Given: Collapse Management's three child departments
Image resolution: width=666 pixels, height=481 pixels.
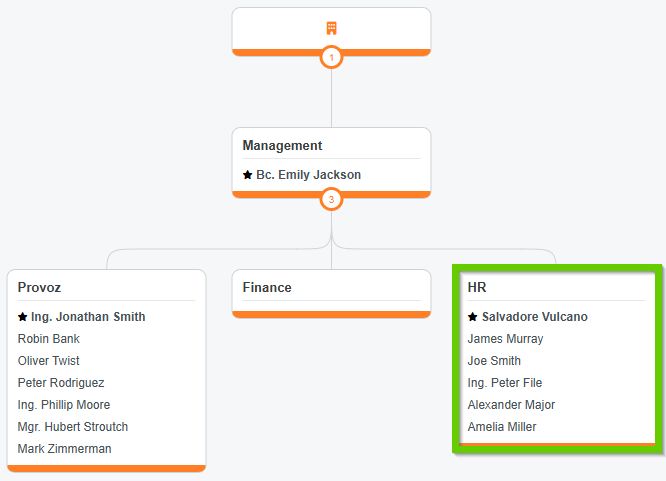Looking at the screenshot, I should point(331,199).
